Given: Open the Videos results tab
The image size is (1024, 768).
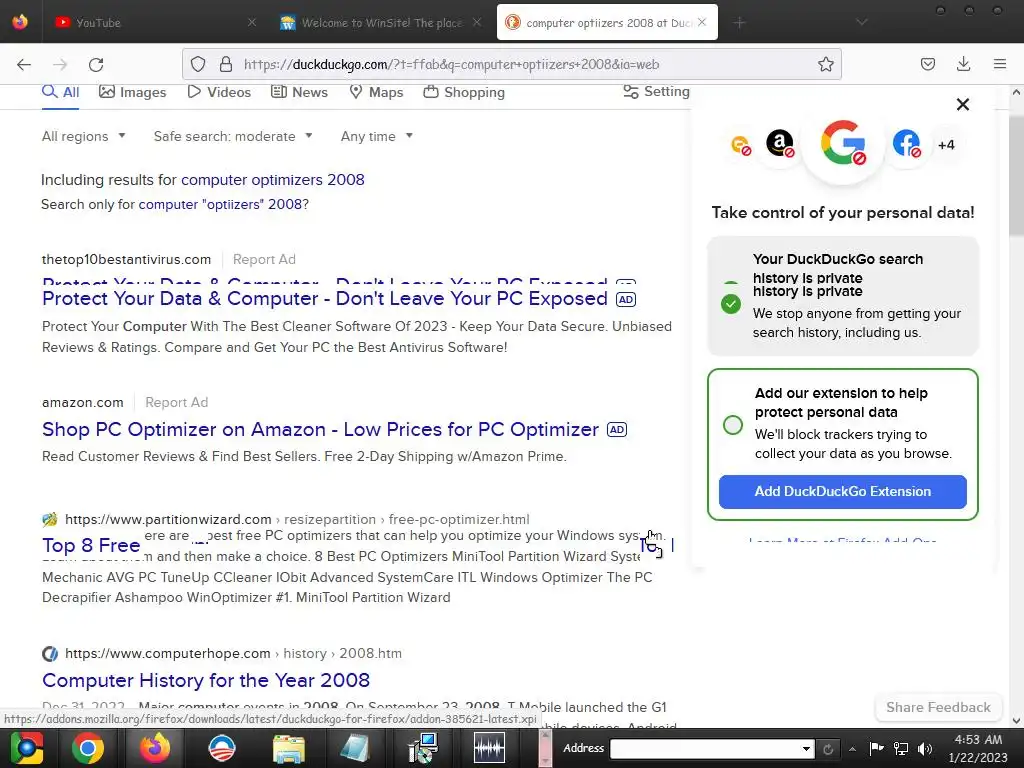Looking at the screenshot, I should coord(219,92).
